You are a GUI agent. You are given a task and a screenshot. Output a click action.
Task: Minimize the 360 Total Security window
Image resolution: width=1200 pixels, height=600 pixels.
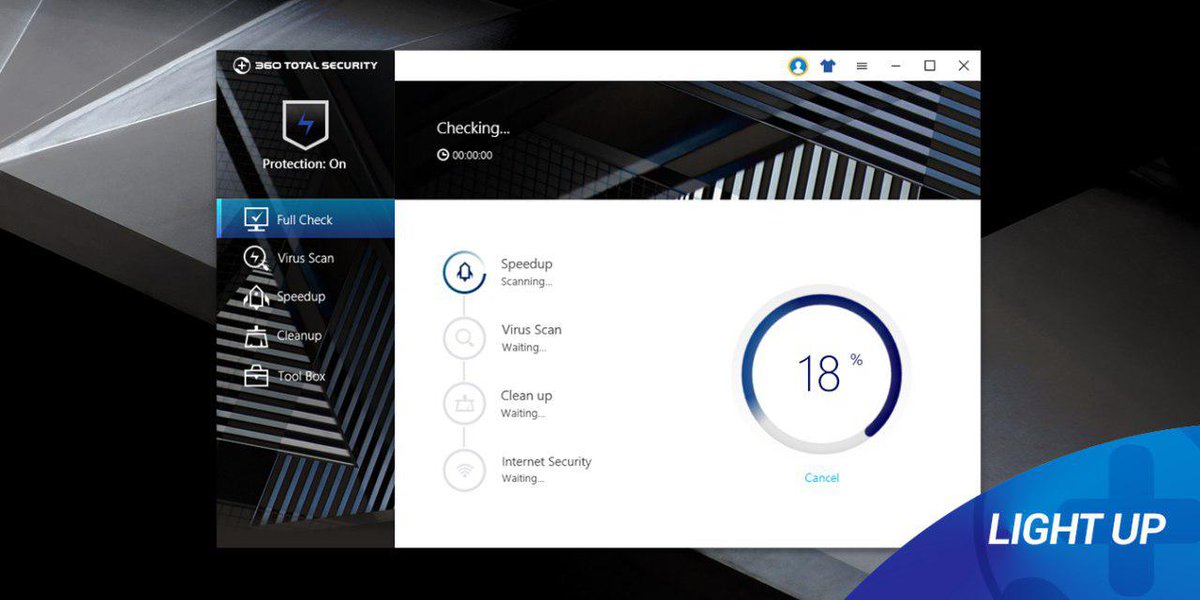(896, 66)
